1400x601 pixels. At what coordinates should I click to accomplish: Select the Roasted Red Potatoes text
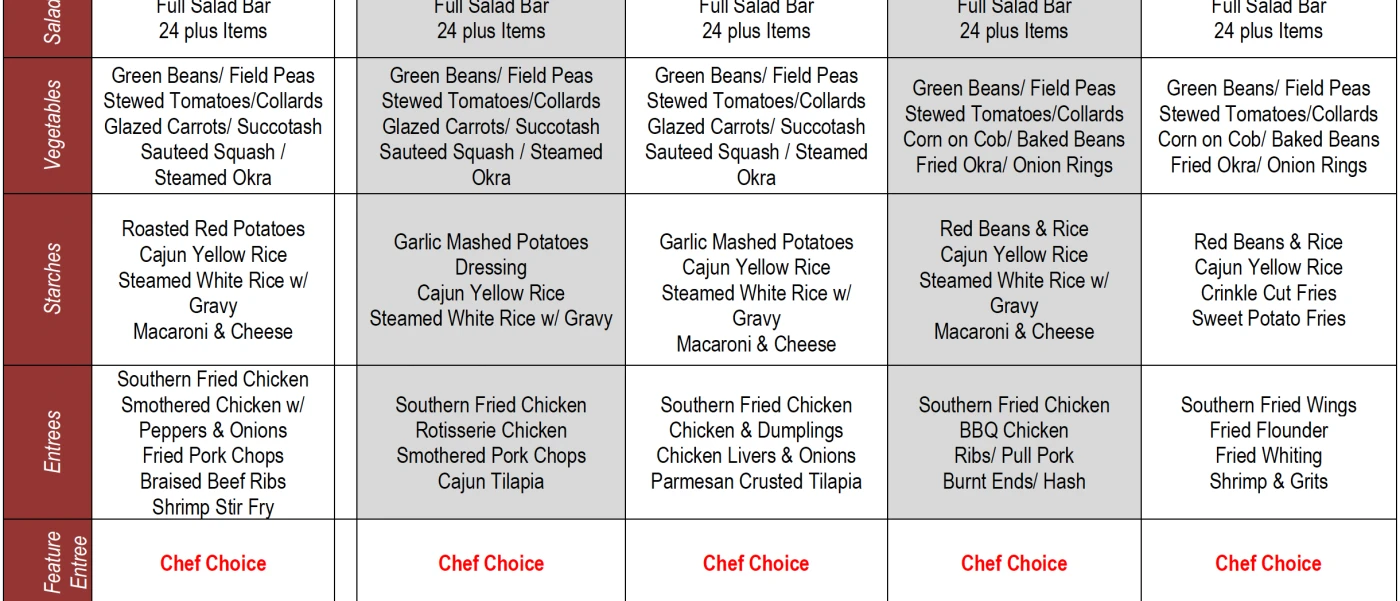(x=213, y=229)
